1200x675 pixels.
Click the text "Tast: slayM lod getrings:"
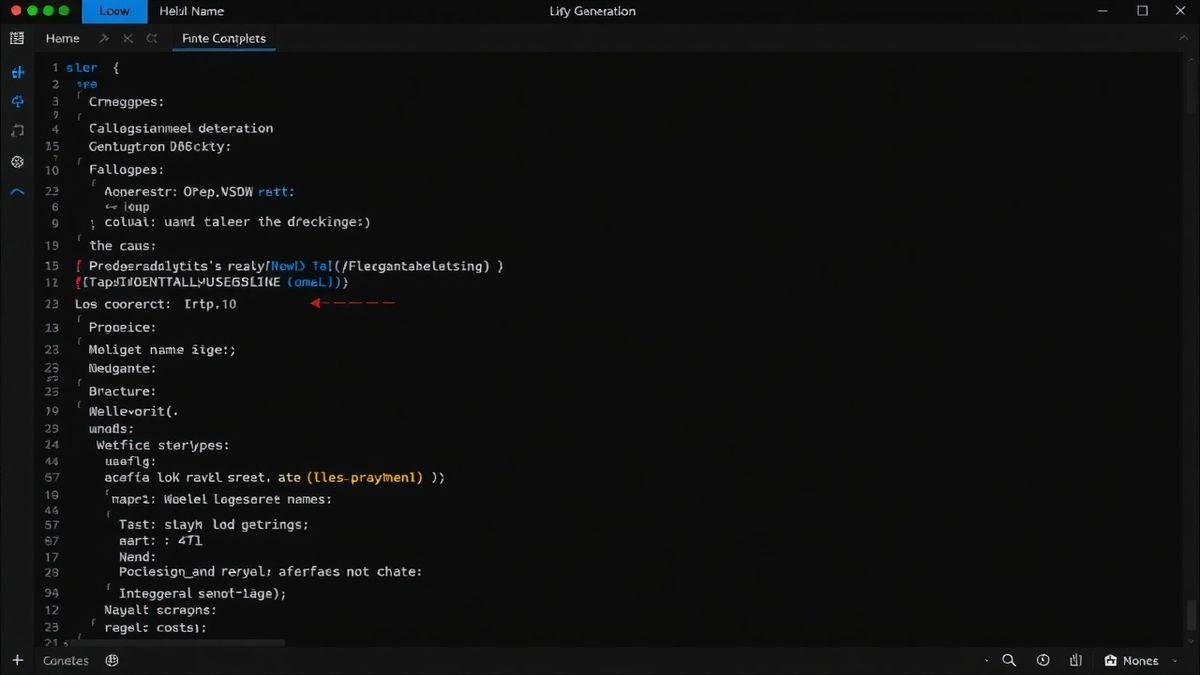pos(213,524)
